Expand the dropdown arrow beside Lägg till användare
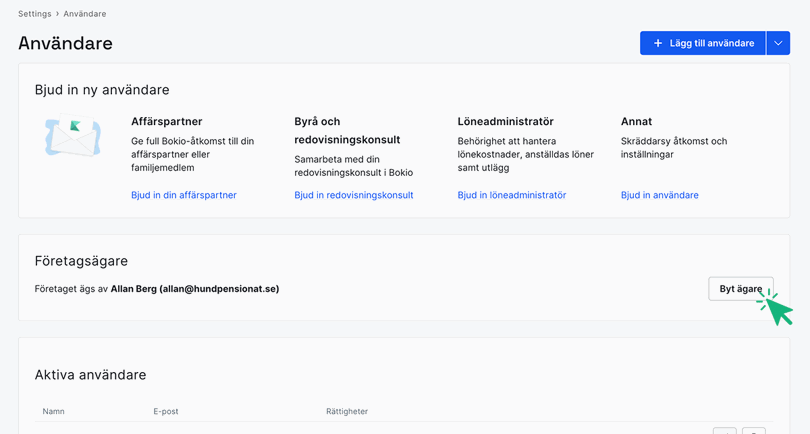Image resolution: width=810 pixels, height=434 pixels. coord(778,43)
